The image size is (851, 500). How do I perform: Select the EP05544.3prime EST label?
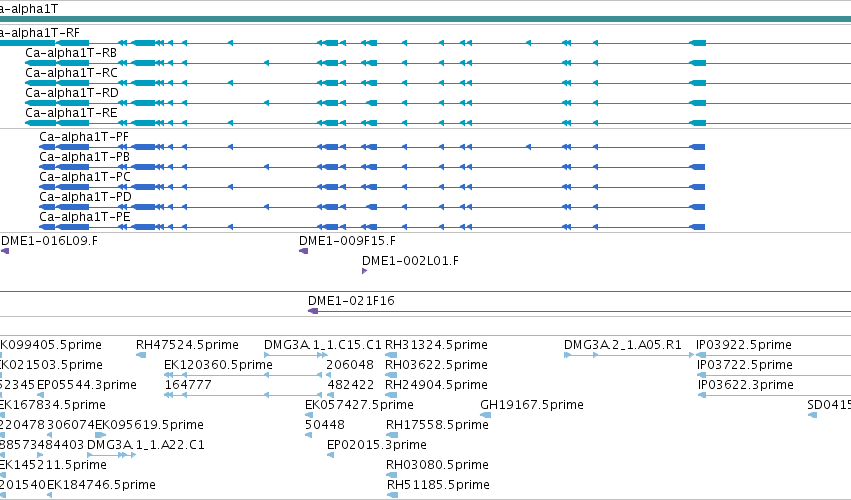[87, 385]
